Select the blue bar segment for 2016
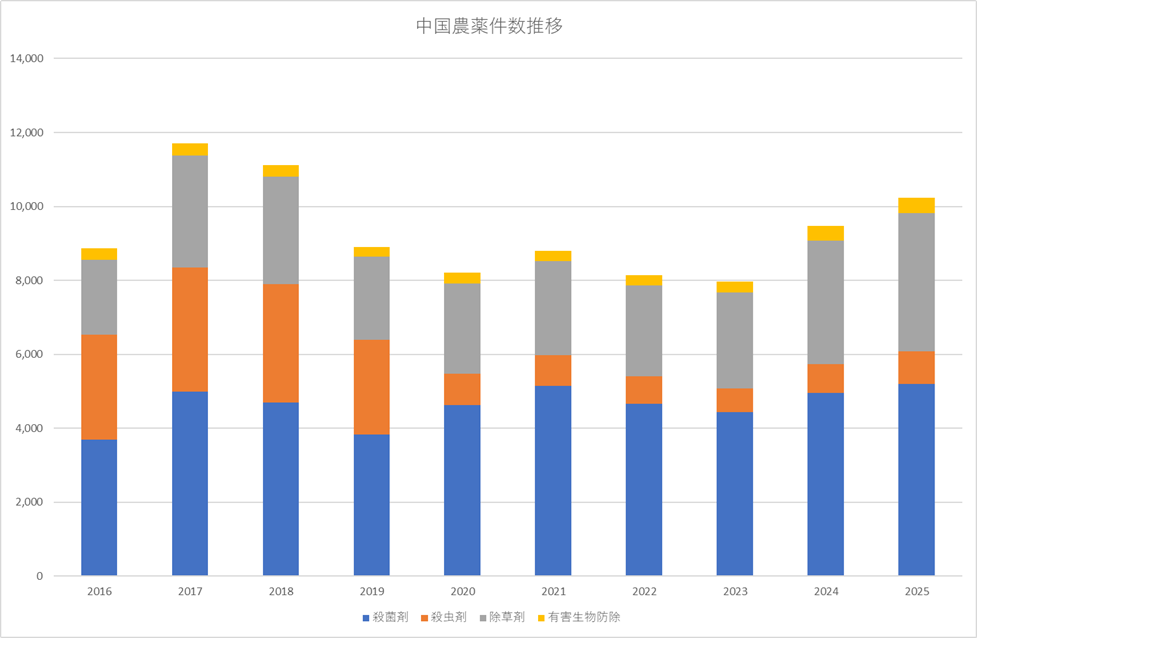The height and width of the screenshot is (648, 1152). (99, 507)
